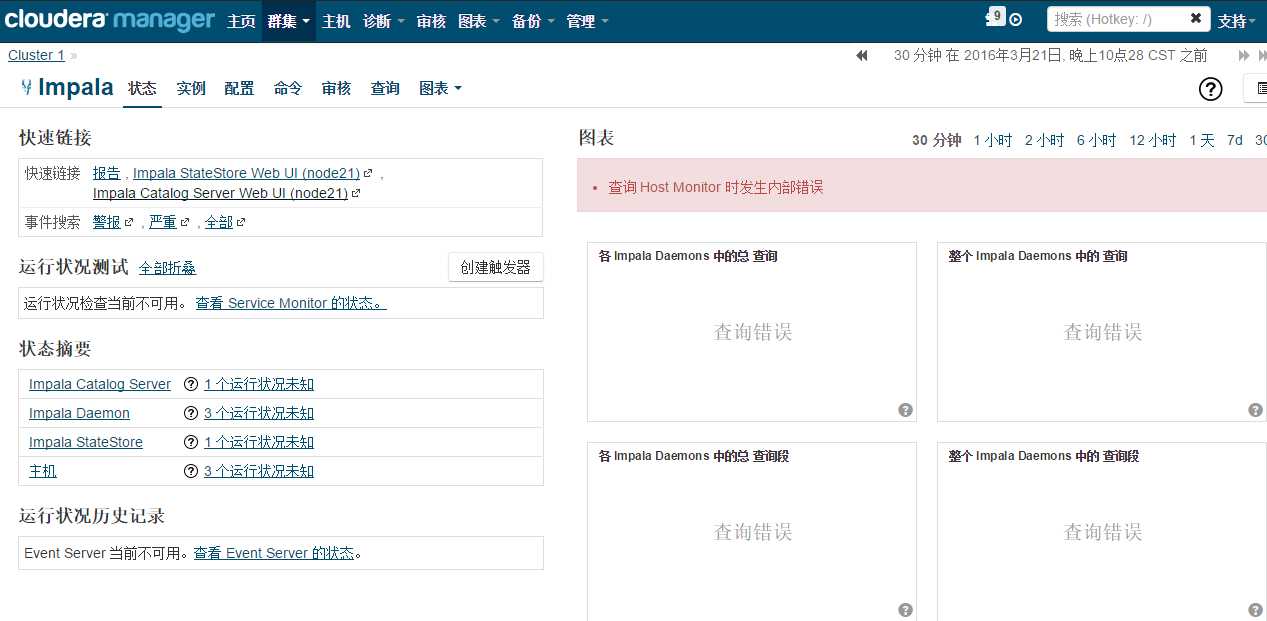The image size is (1267, 621).
Task: Click the 全部折叠 link
Action: point(167,268)
